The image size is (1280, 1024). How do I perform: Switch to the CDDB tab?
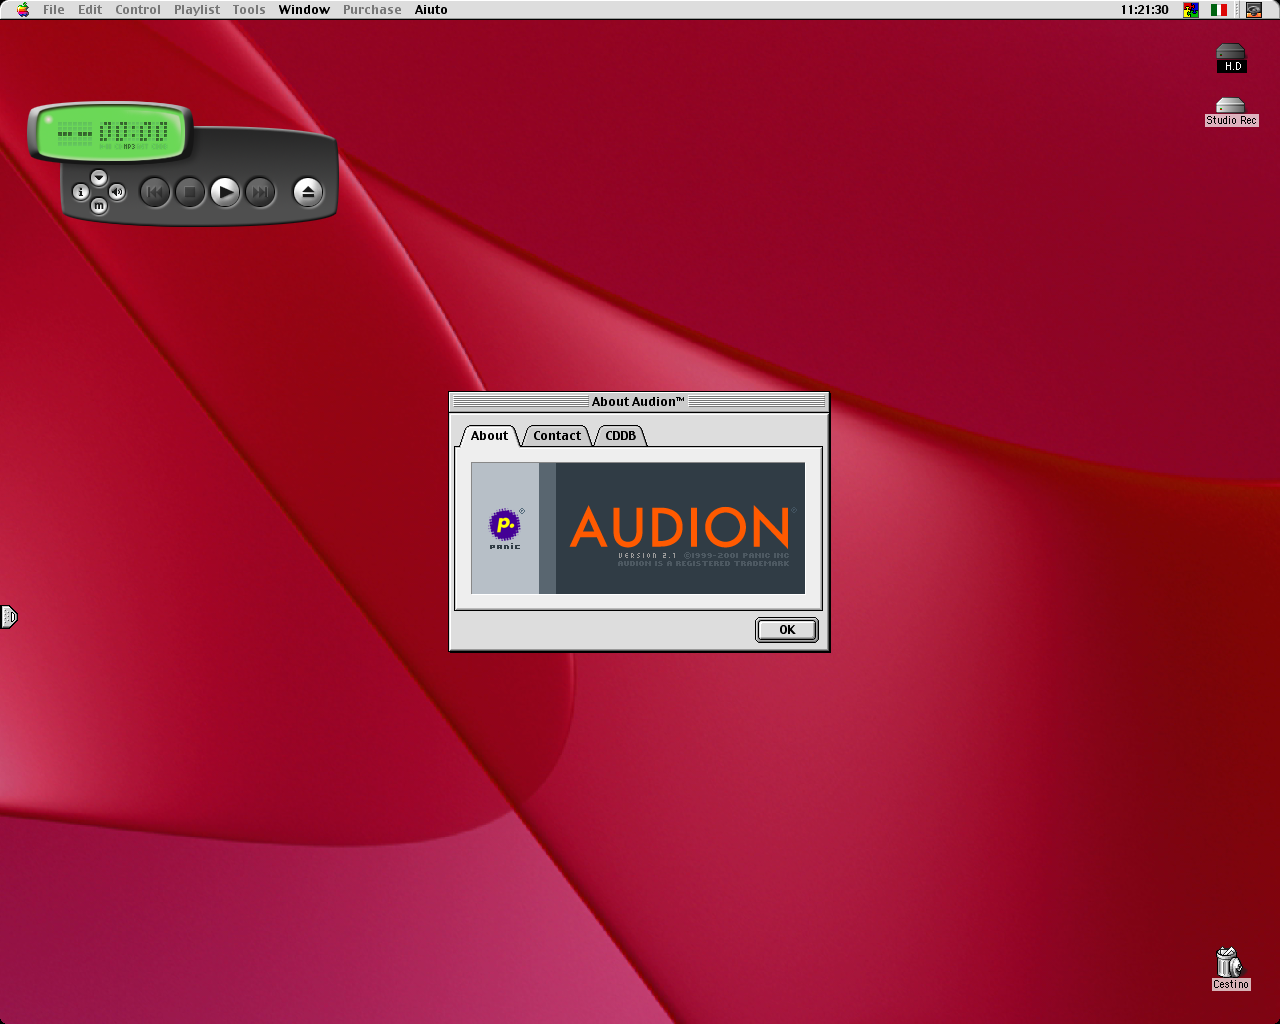point(620,435)
